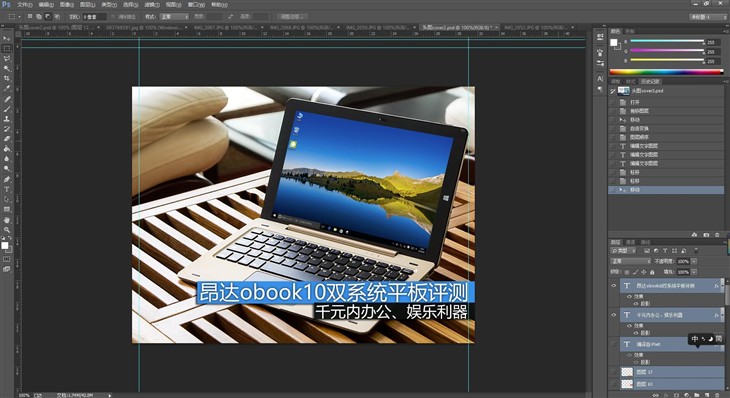Open the selection style dropdown (正常)
Viewport: 730px width, 398px height.
click(x=174, y=16)
